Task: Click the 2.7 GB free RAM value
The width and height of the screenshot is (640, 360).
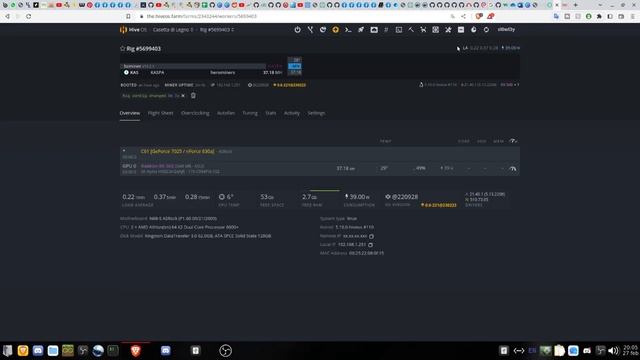Action: tap(309, 197)
